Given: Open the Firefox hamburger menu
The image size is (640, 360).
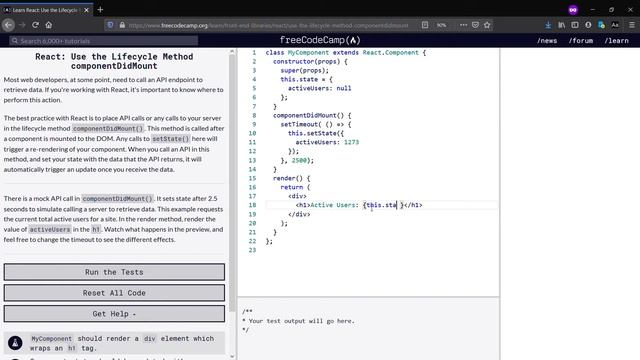Looking at the screenshot, I should click(631, 25).
